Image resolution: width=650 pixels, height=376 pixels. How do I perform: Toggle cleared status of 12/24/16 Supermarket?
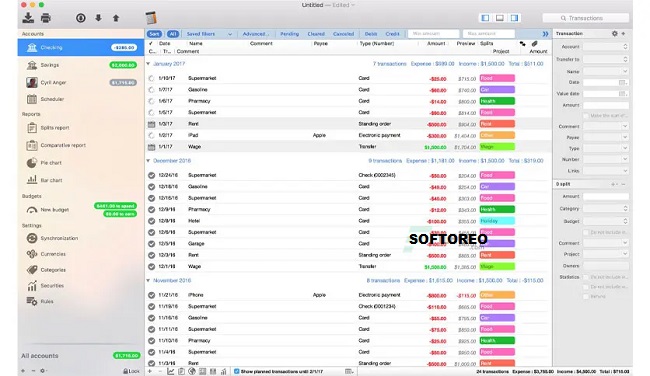tap(151, 175)
